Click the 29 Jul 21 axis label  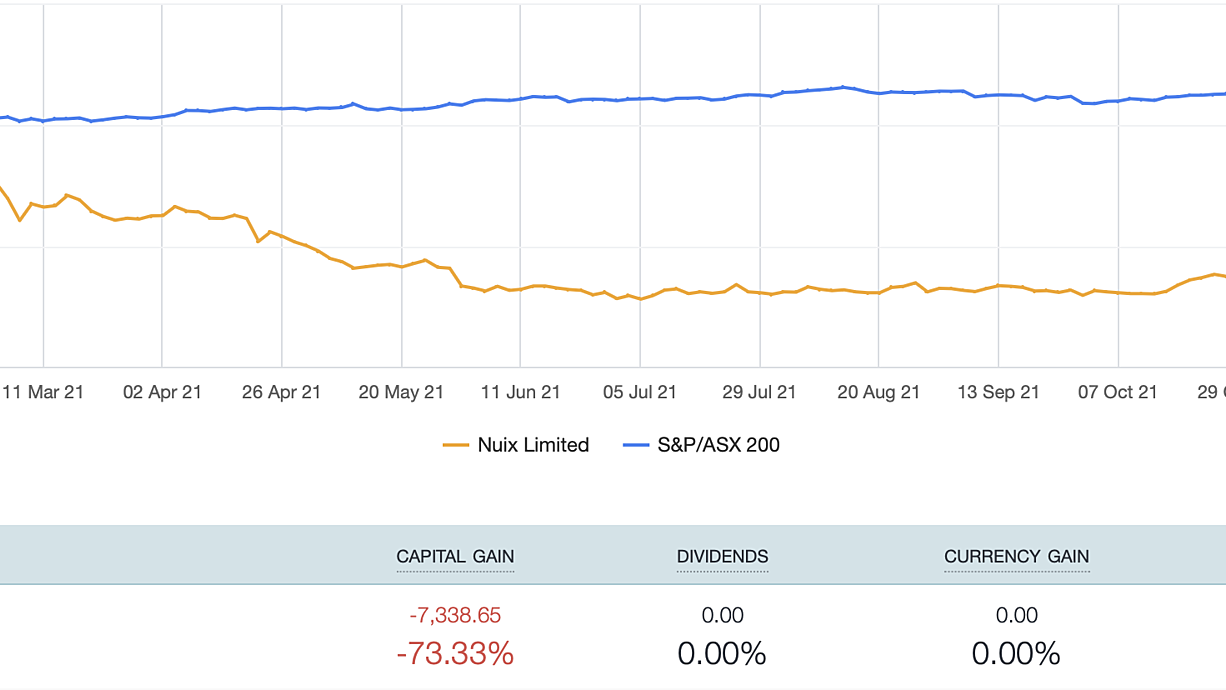759,392
